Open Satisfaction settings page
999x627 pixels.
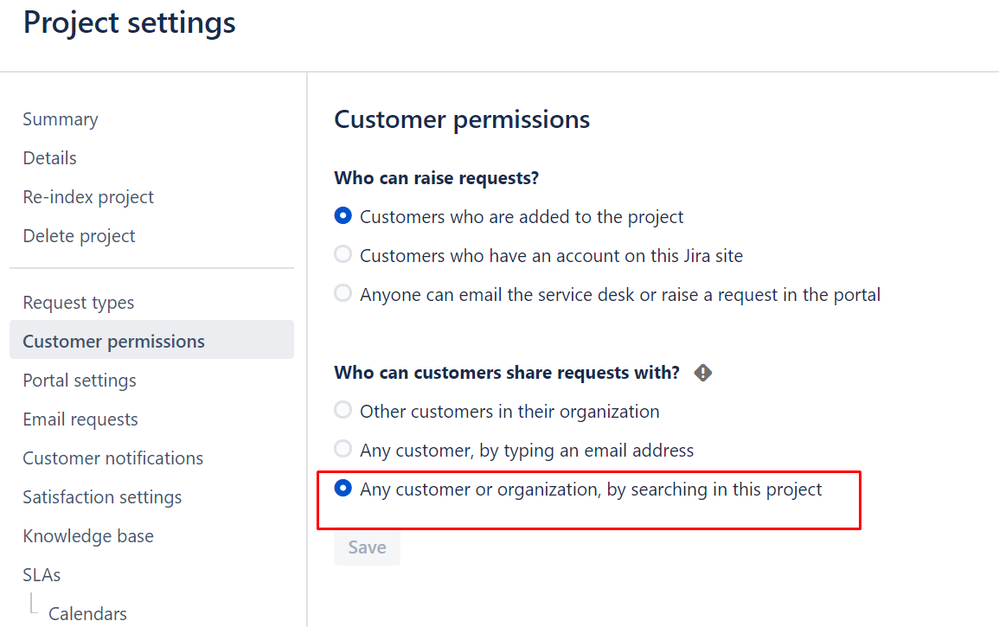[102, 497]
